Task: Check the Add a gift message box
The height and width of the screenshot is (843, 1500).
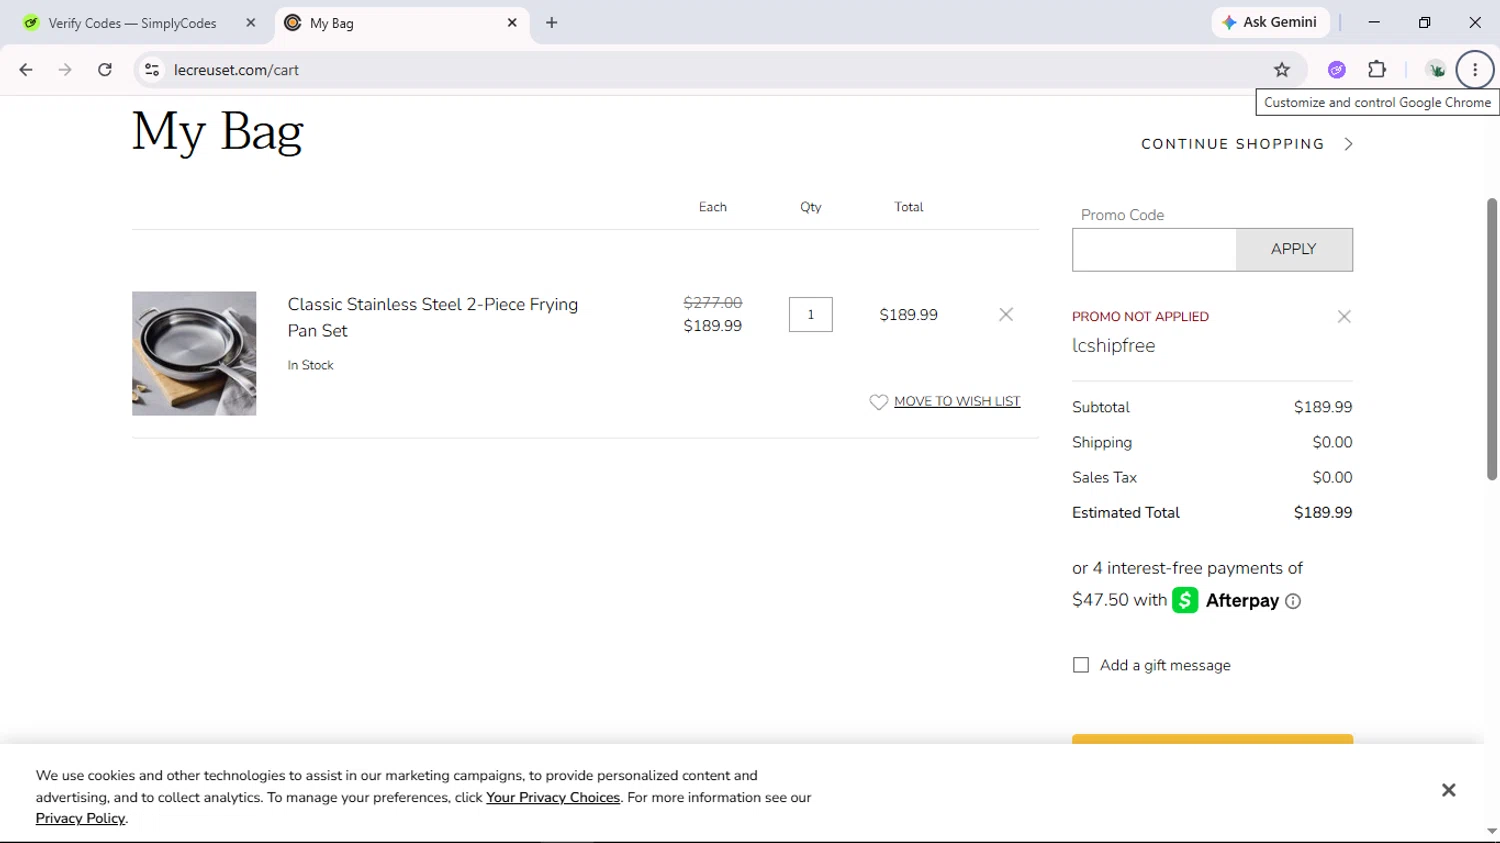Action: click(x=1081, y=665)
